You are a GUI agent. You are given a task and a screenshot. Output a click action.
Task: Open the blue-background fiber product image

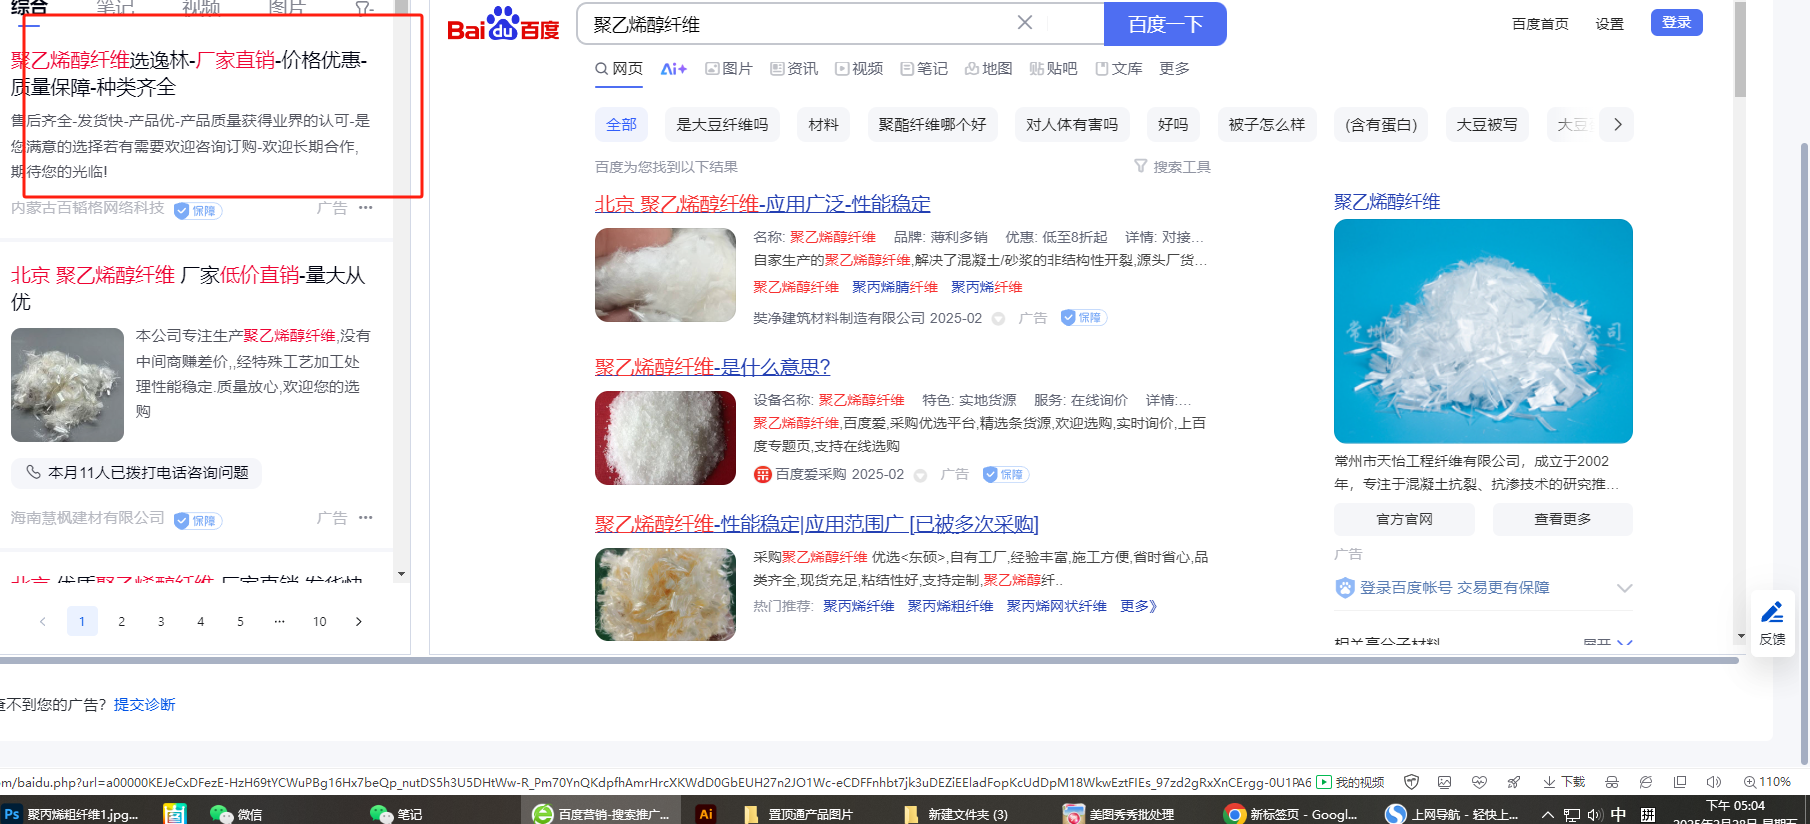[1483, 331]
